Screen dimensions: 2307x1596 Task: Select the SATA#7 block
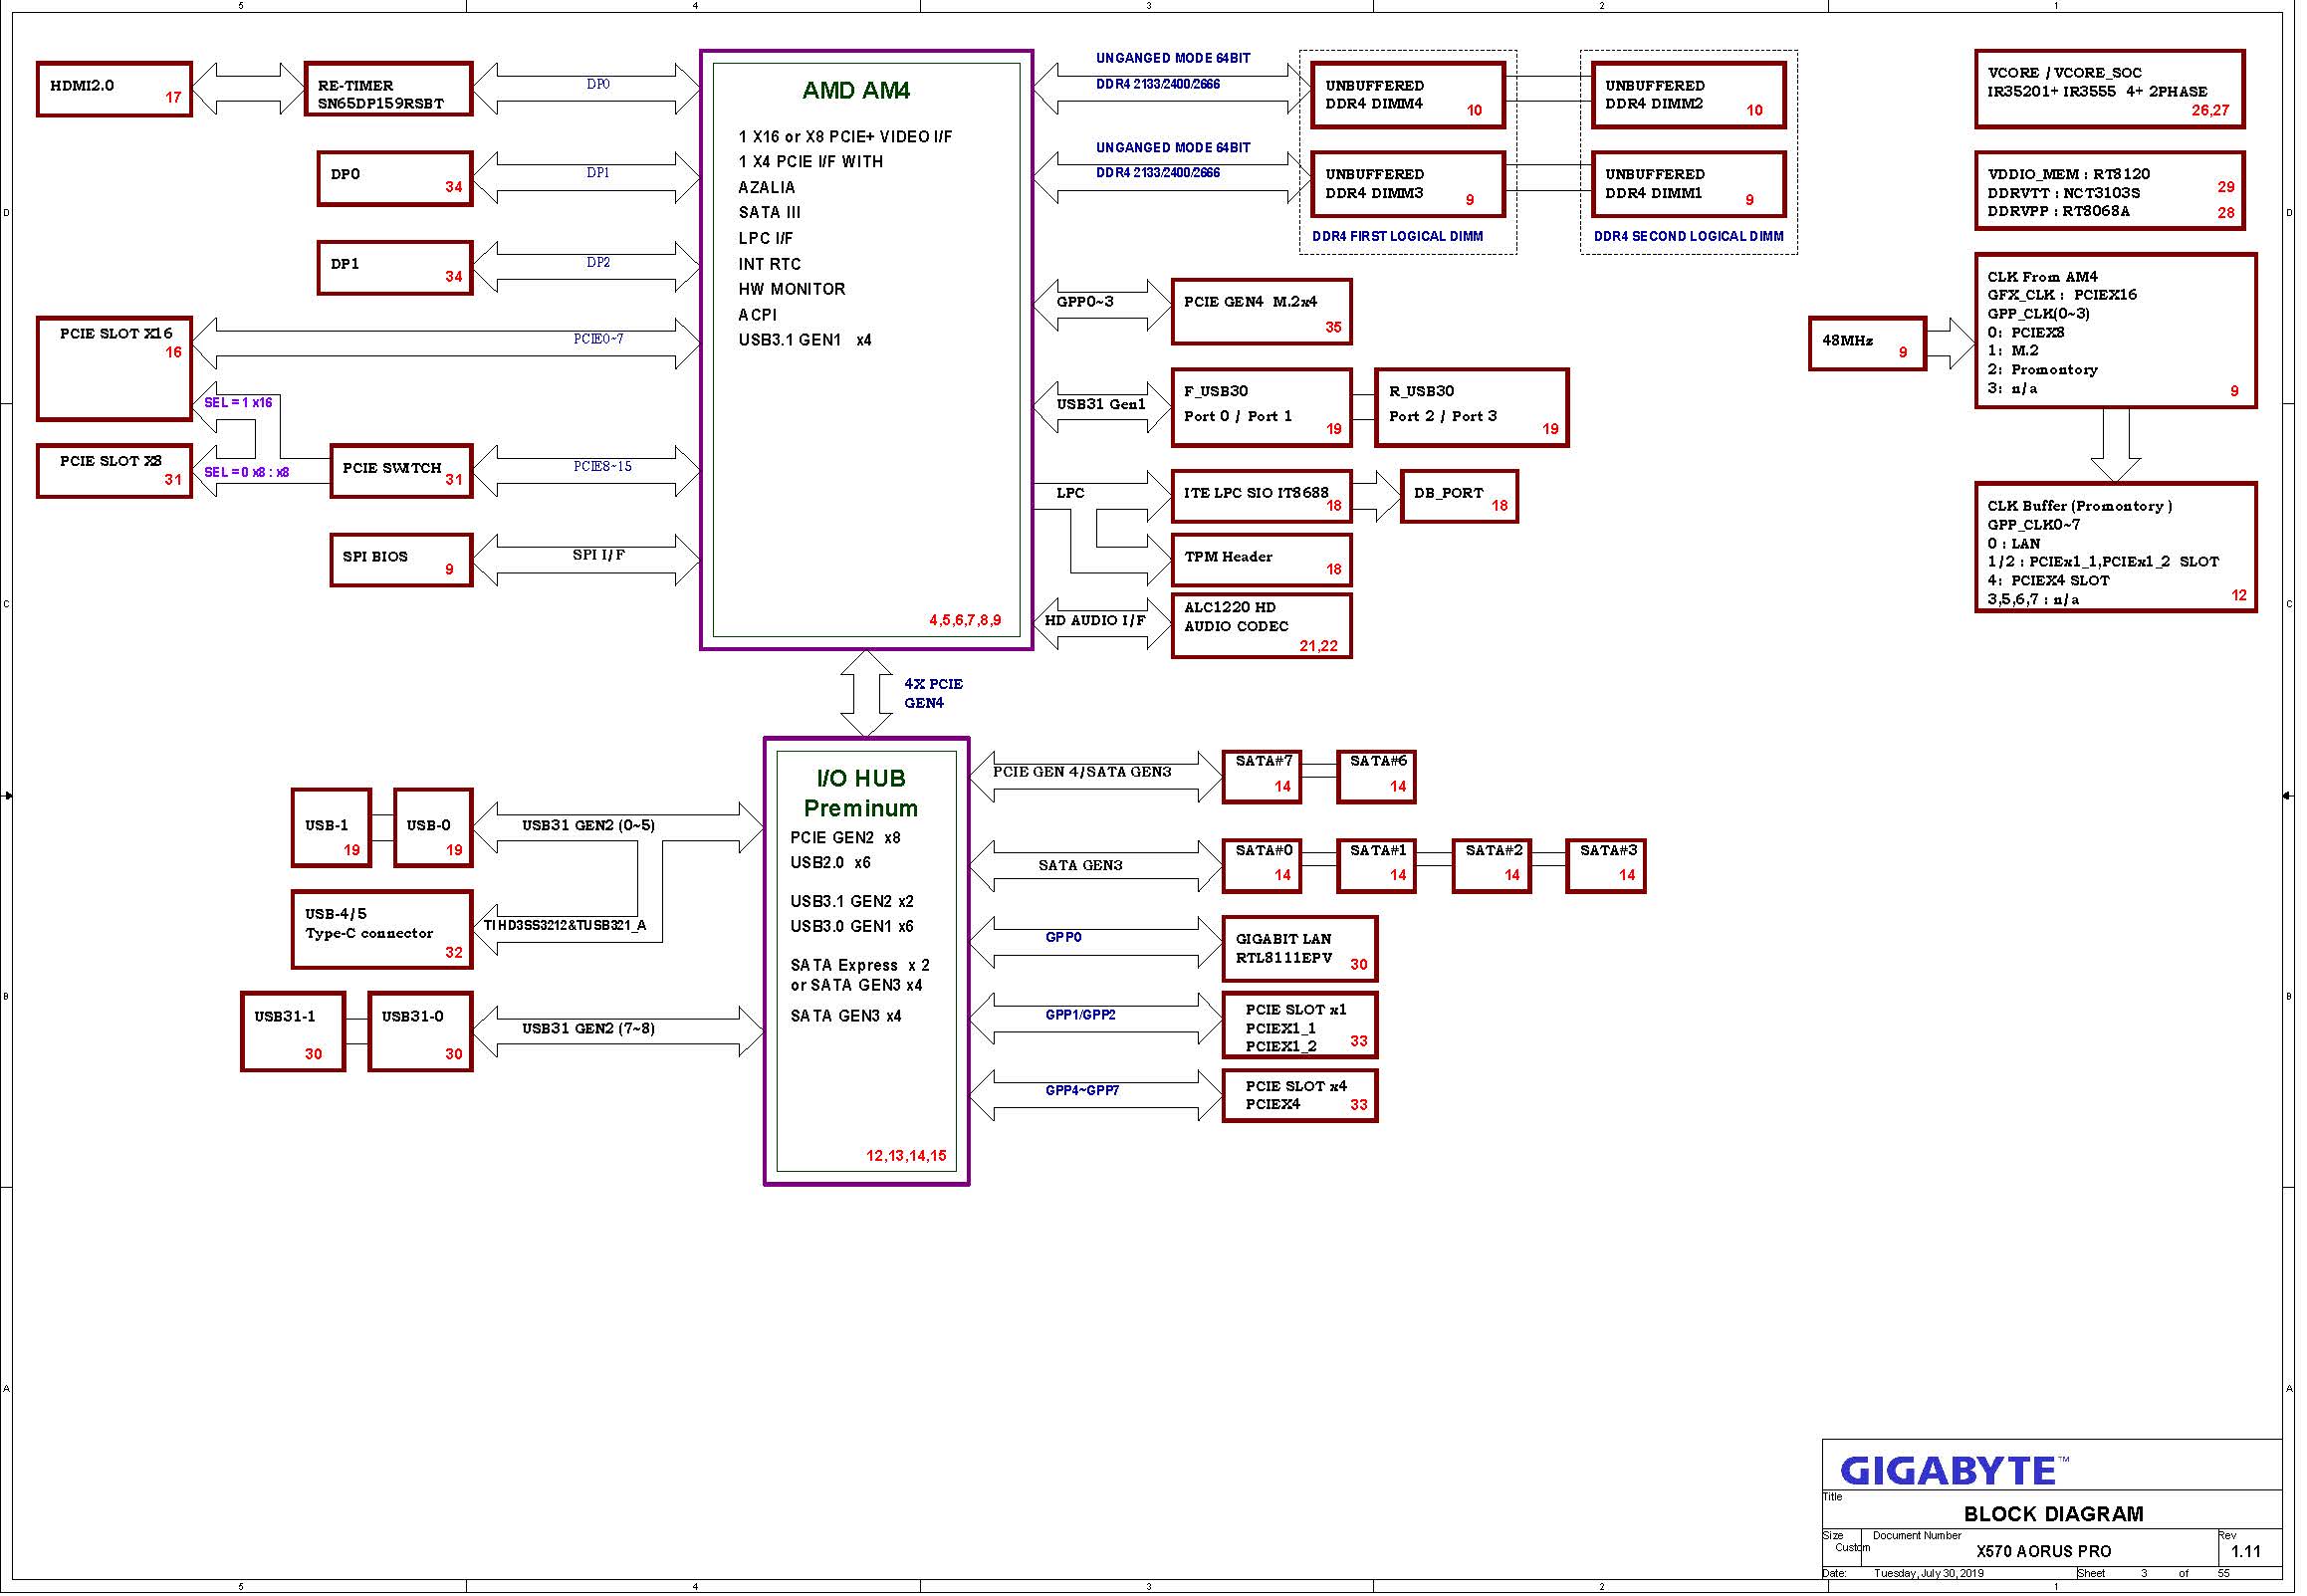point(1262,777)
